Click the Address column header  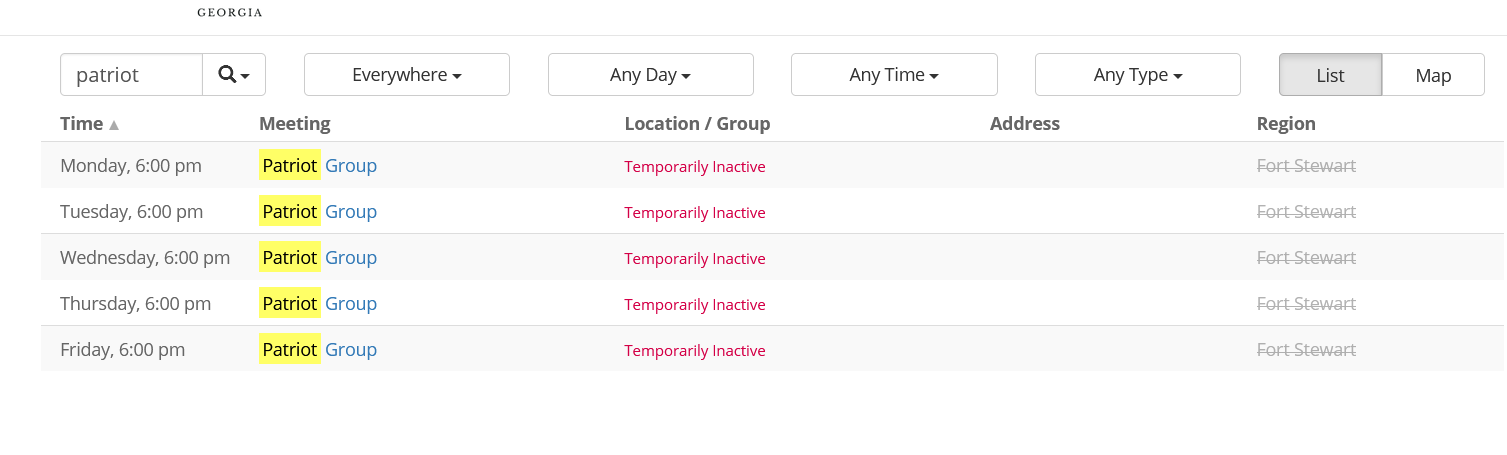point(1024,124)
